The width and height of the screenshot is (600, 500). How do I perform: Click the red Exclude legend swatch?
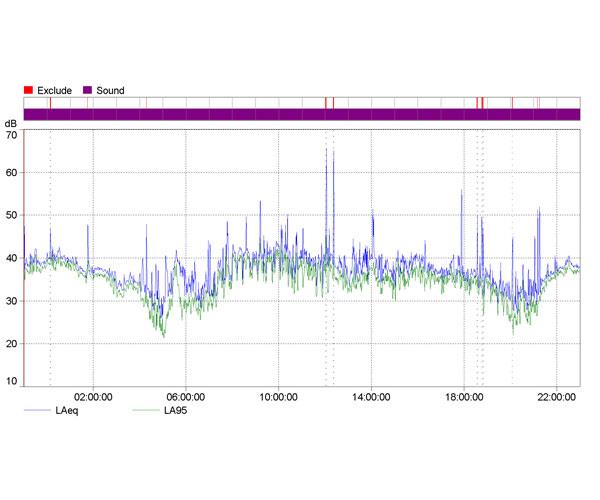click(x=29, y=90)
